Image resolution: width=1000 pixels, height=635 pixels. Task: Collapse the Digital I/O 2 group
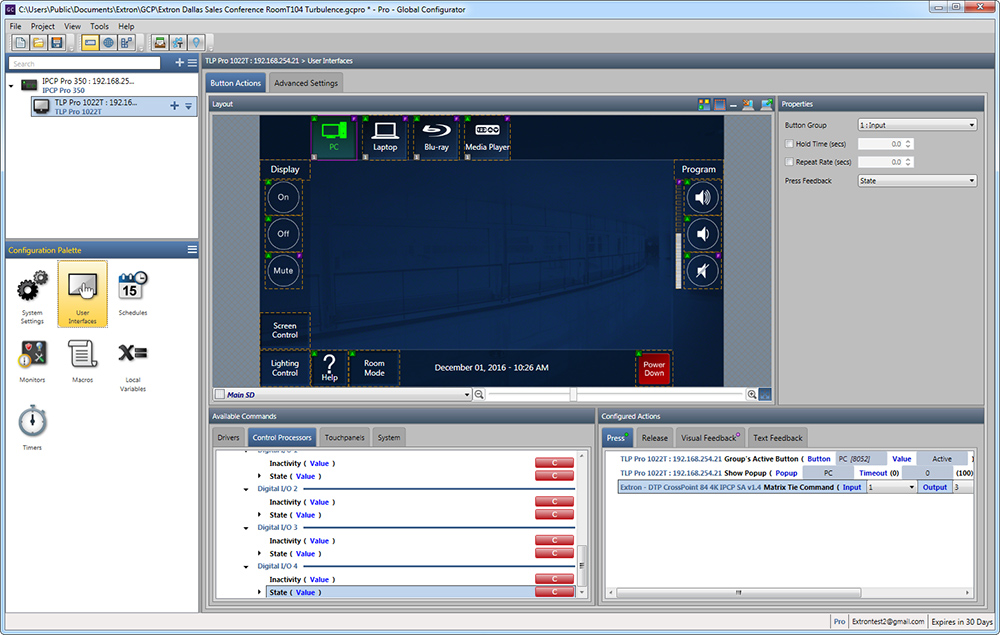point(246,489)
